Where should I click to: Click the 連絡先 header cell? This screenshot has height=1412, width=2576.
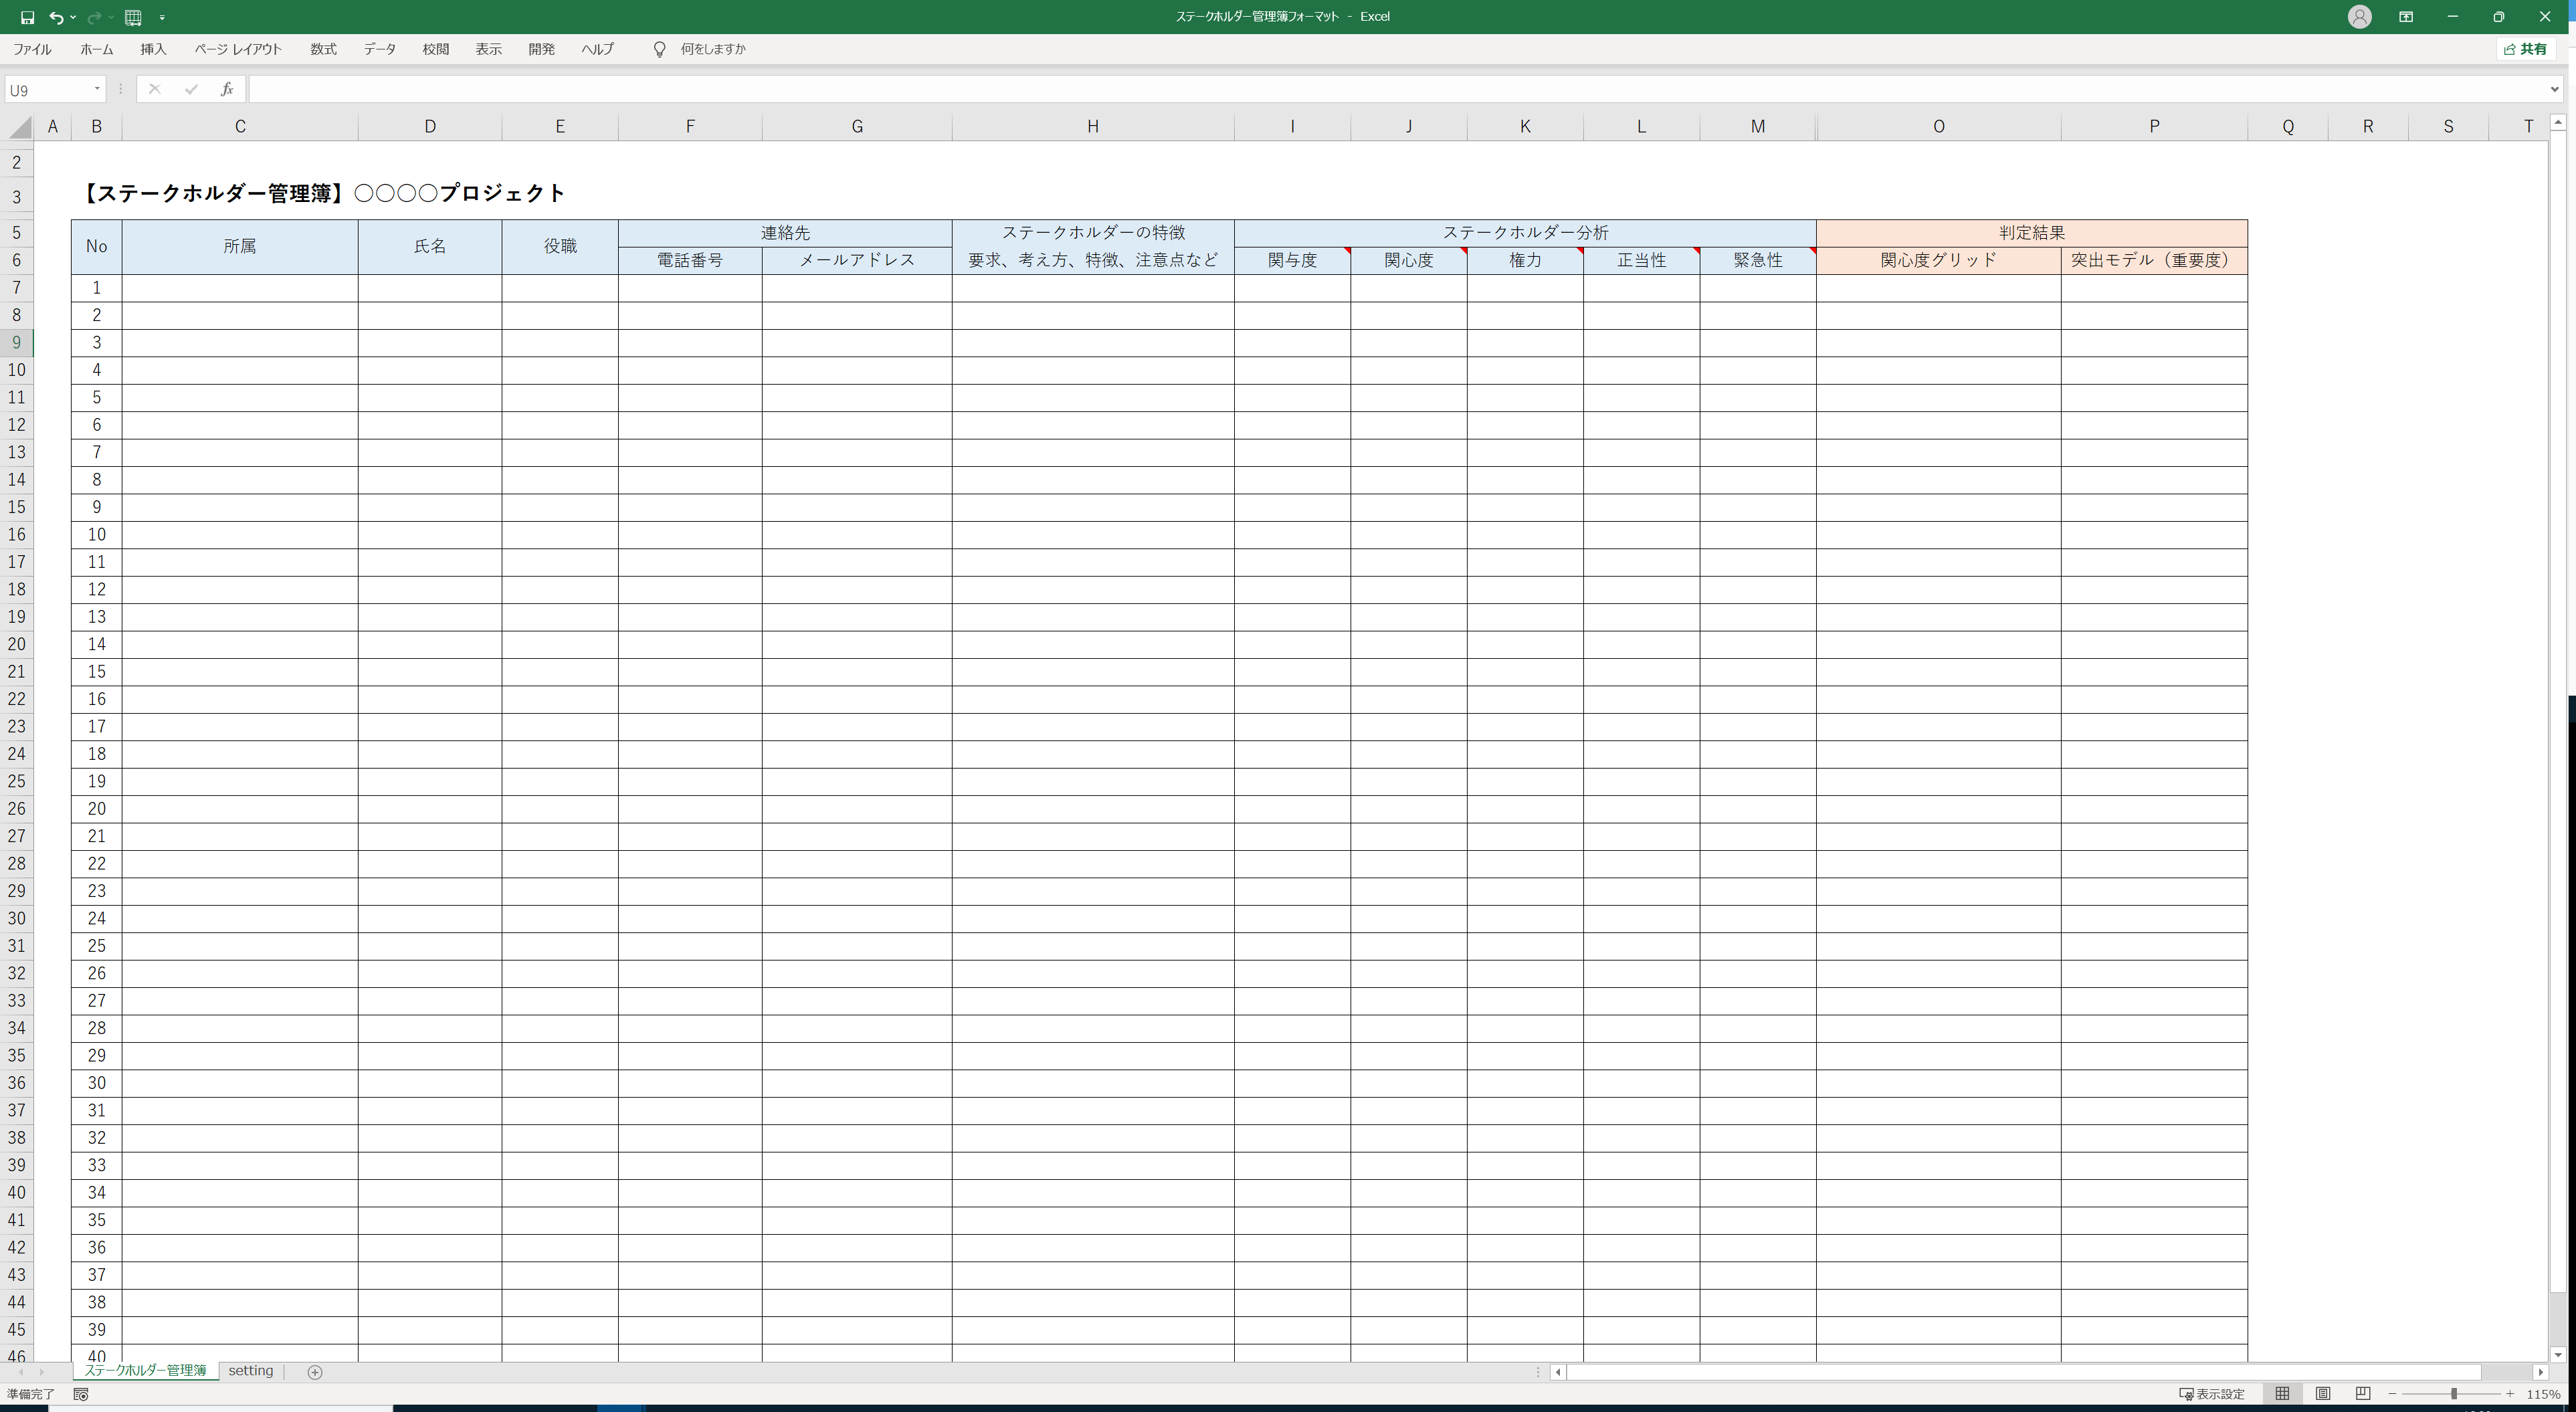click(x=785, y=233)
